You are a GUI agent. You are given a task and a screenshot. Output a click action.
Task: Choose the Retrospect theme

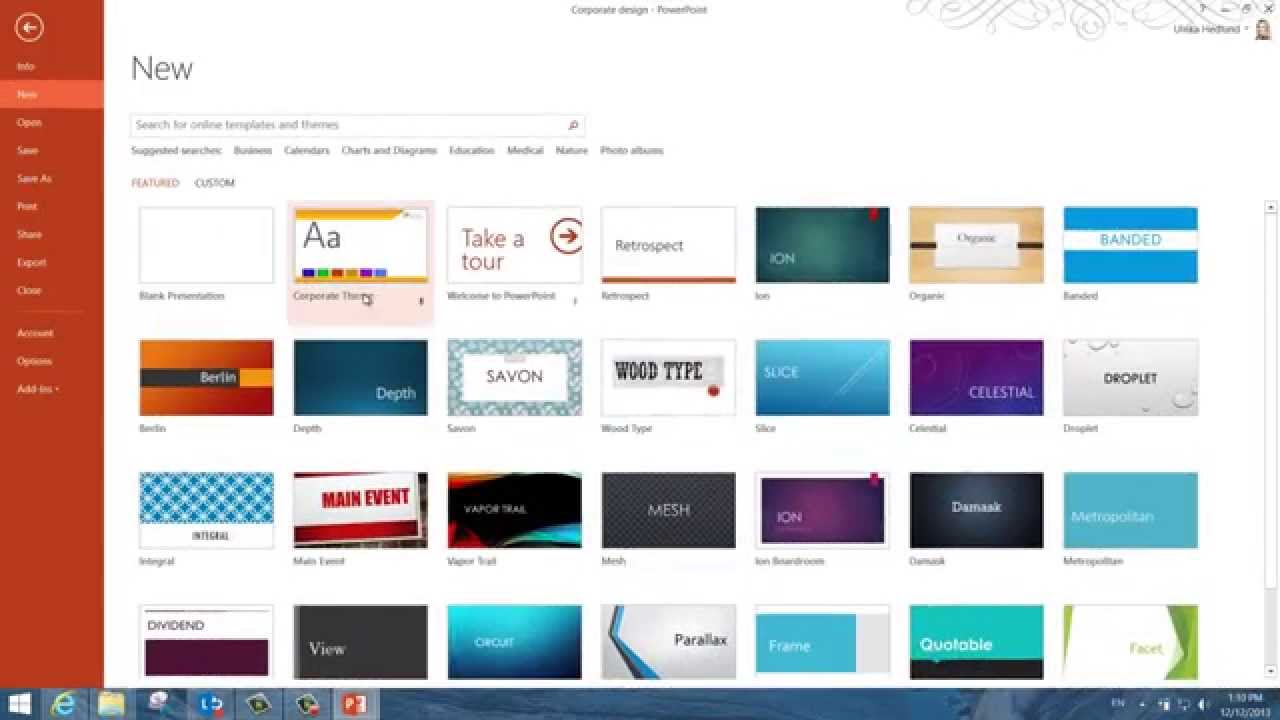click(668, 245)
